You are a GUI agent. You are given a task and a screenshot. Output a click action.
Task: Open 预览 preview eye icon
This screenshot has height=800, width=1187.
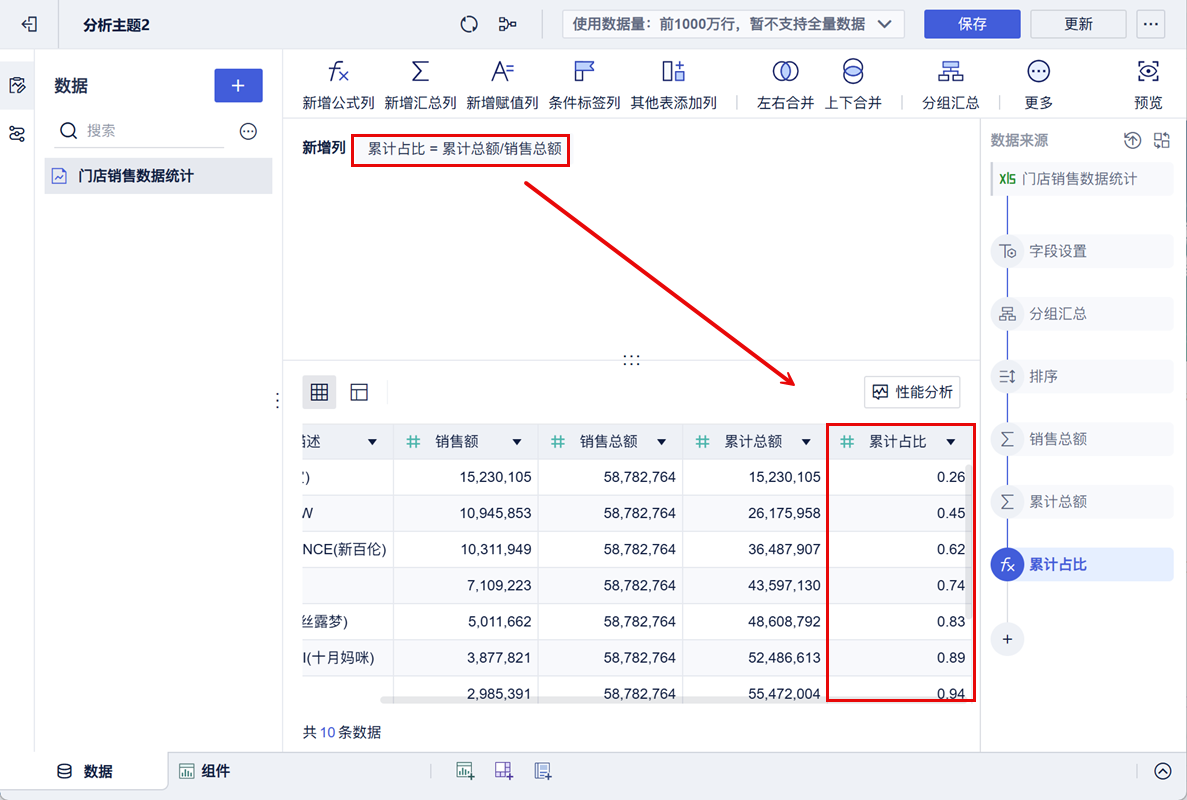point(1148,72)
